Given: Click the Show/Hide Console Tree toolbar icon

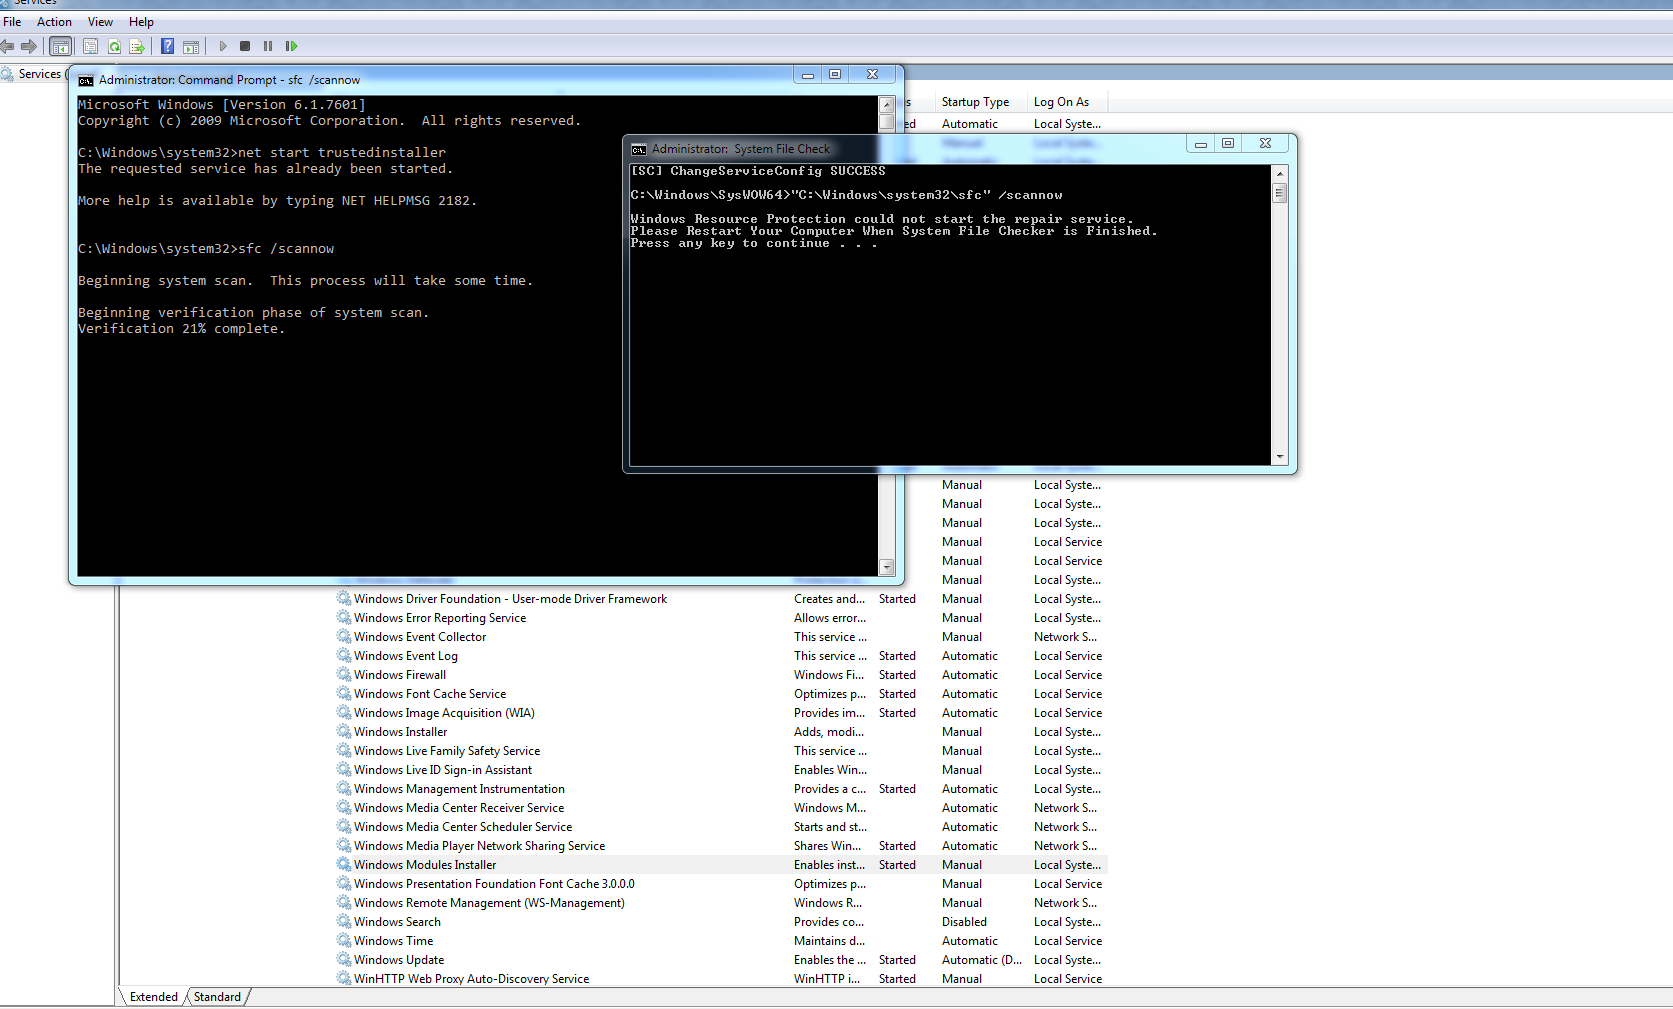Looking at the screenshot, I should (x=61, y=46).
